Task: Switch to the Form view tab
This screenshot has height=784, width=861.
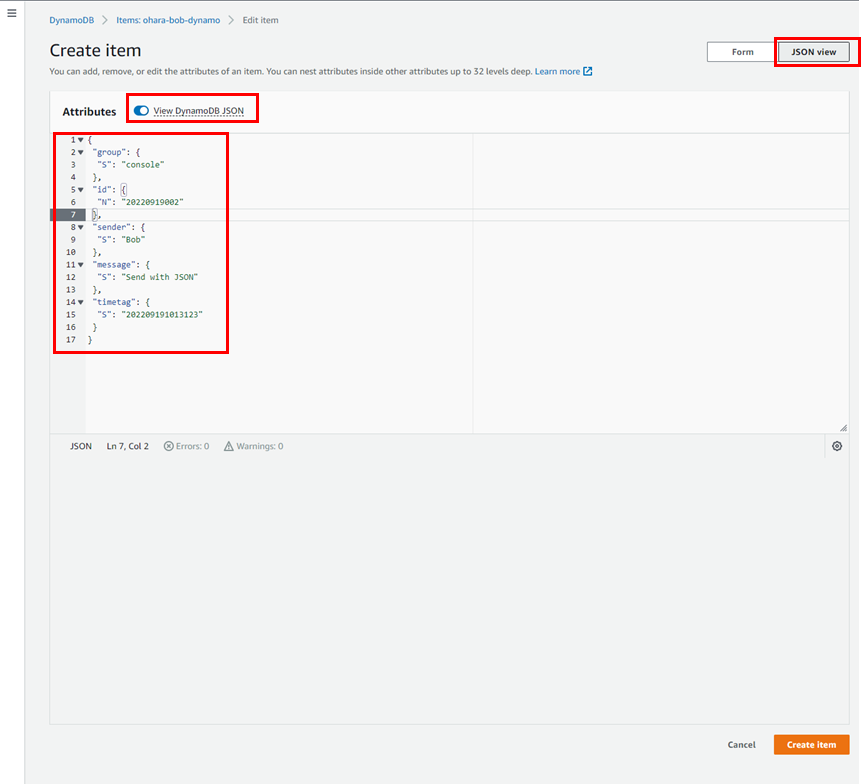Action: coord(742,52)
